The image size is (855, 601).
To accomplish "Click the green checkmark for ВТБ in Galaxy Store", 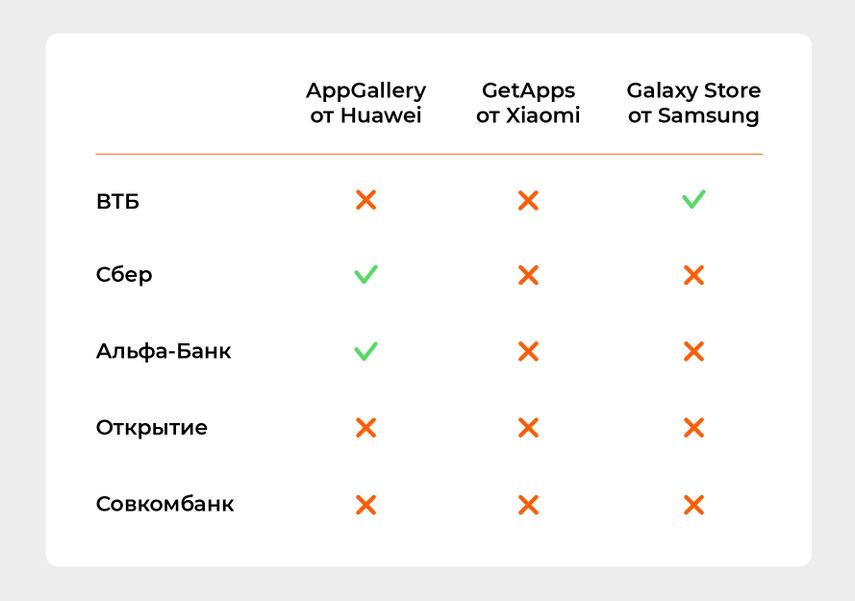I will tap(694, 199).
